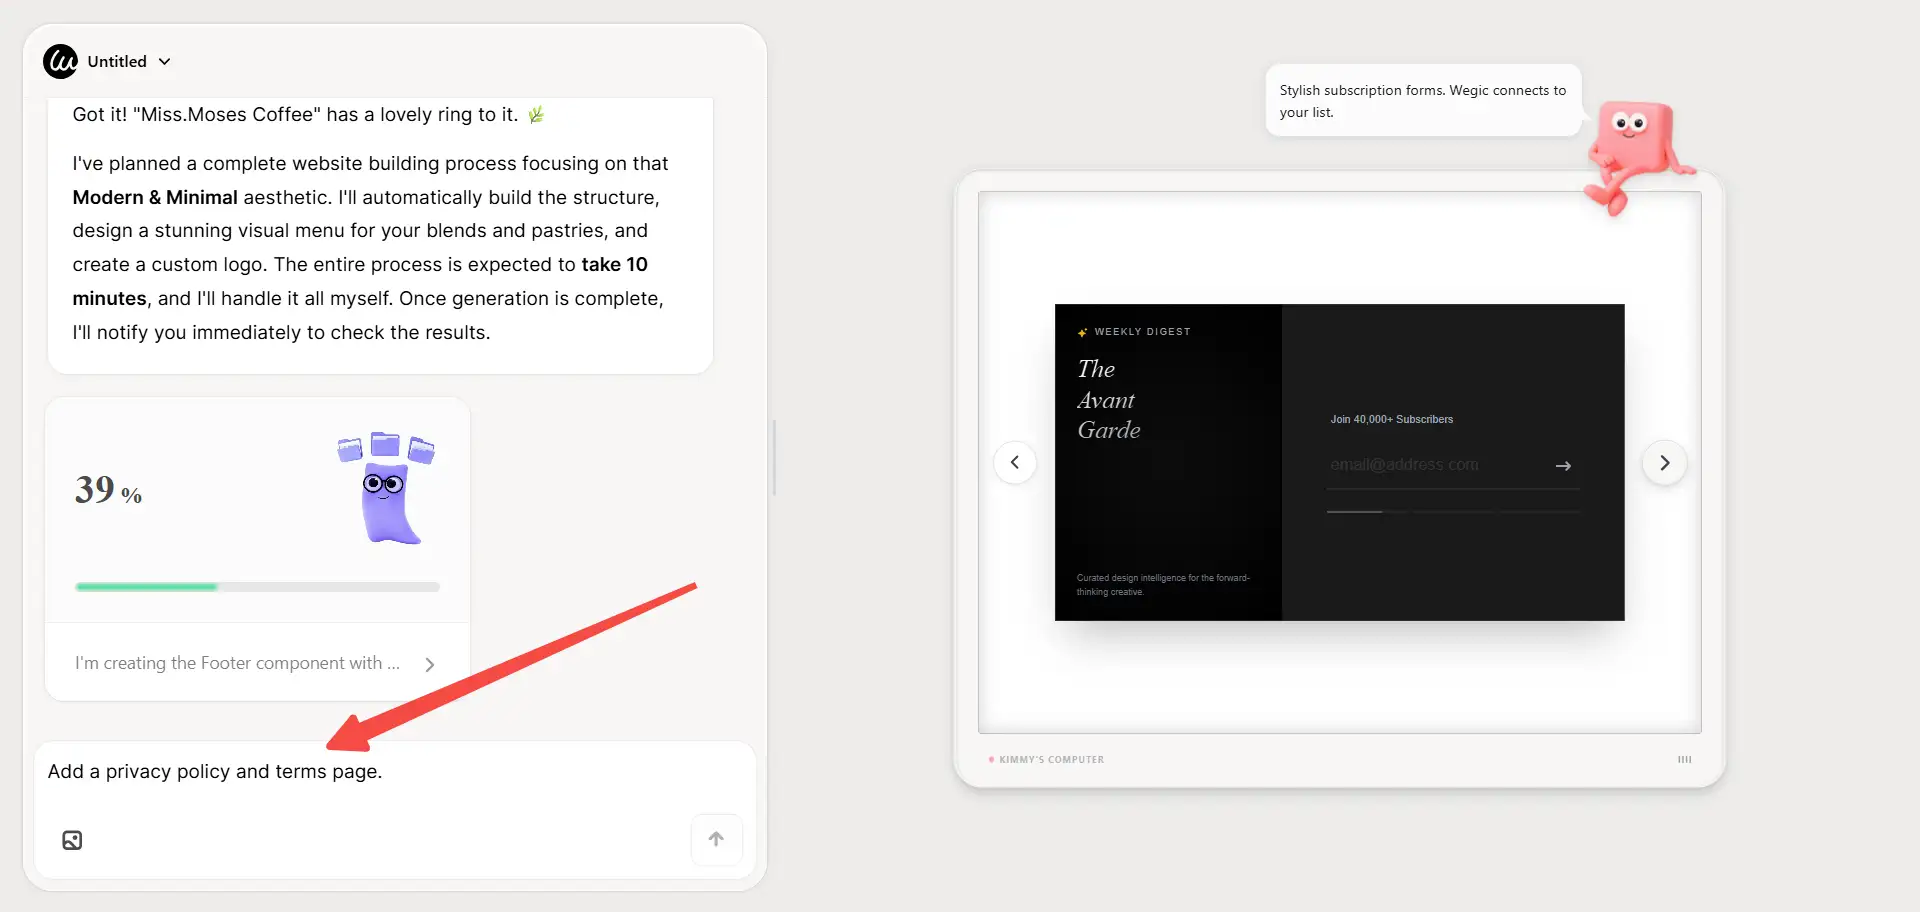Click the 'Stylish subscription forms' tip bubble
Screen dimensions: 1920x912
[x=1422, y=100]
